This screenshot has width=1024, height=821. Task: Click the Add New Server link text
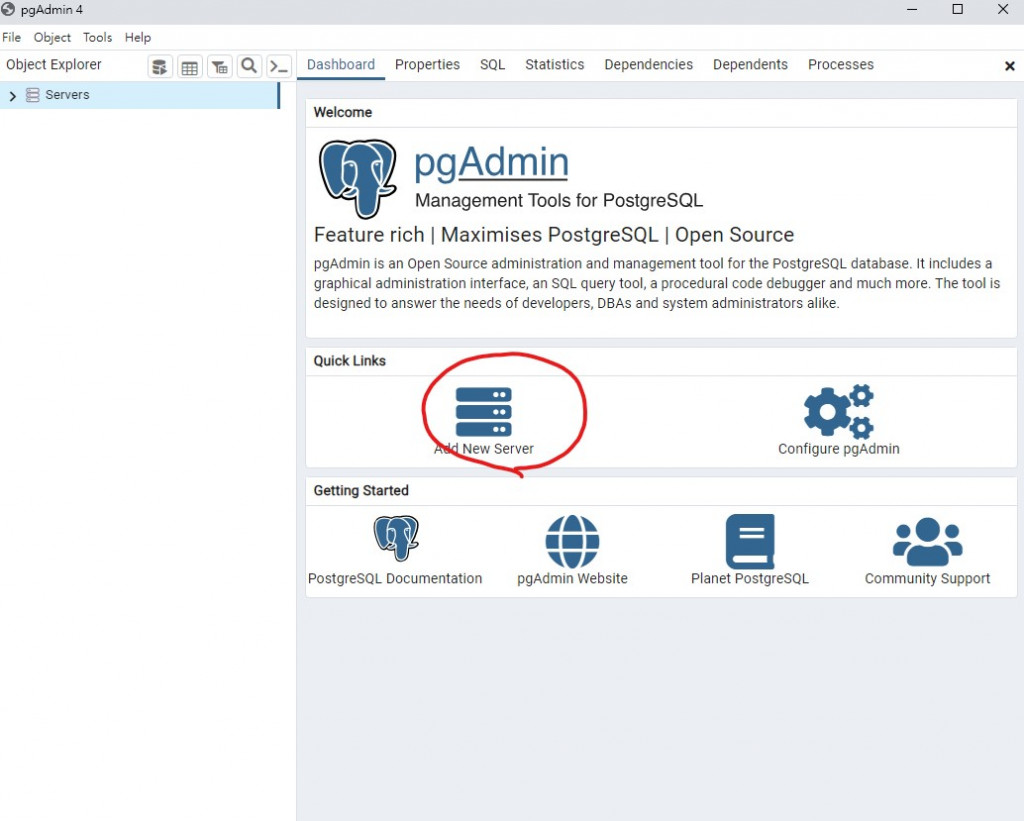(484, 449)
